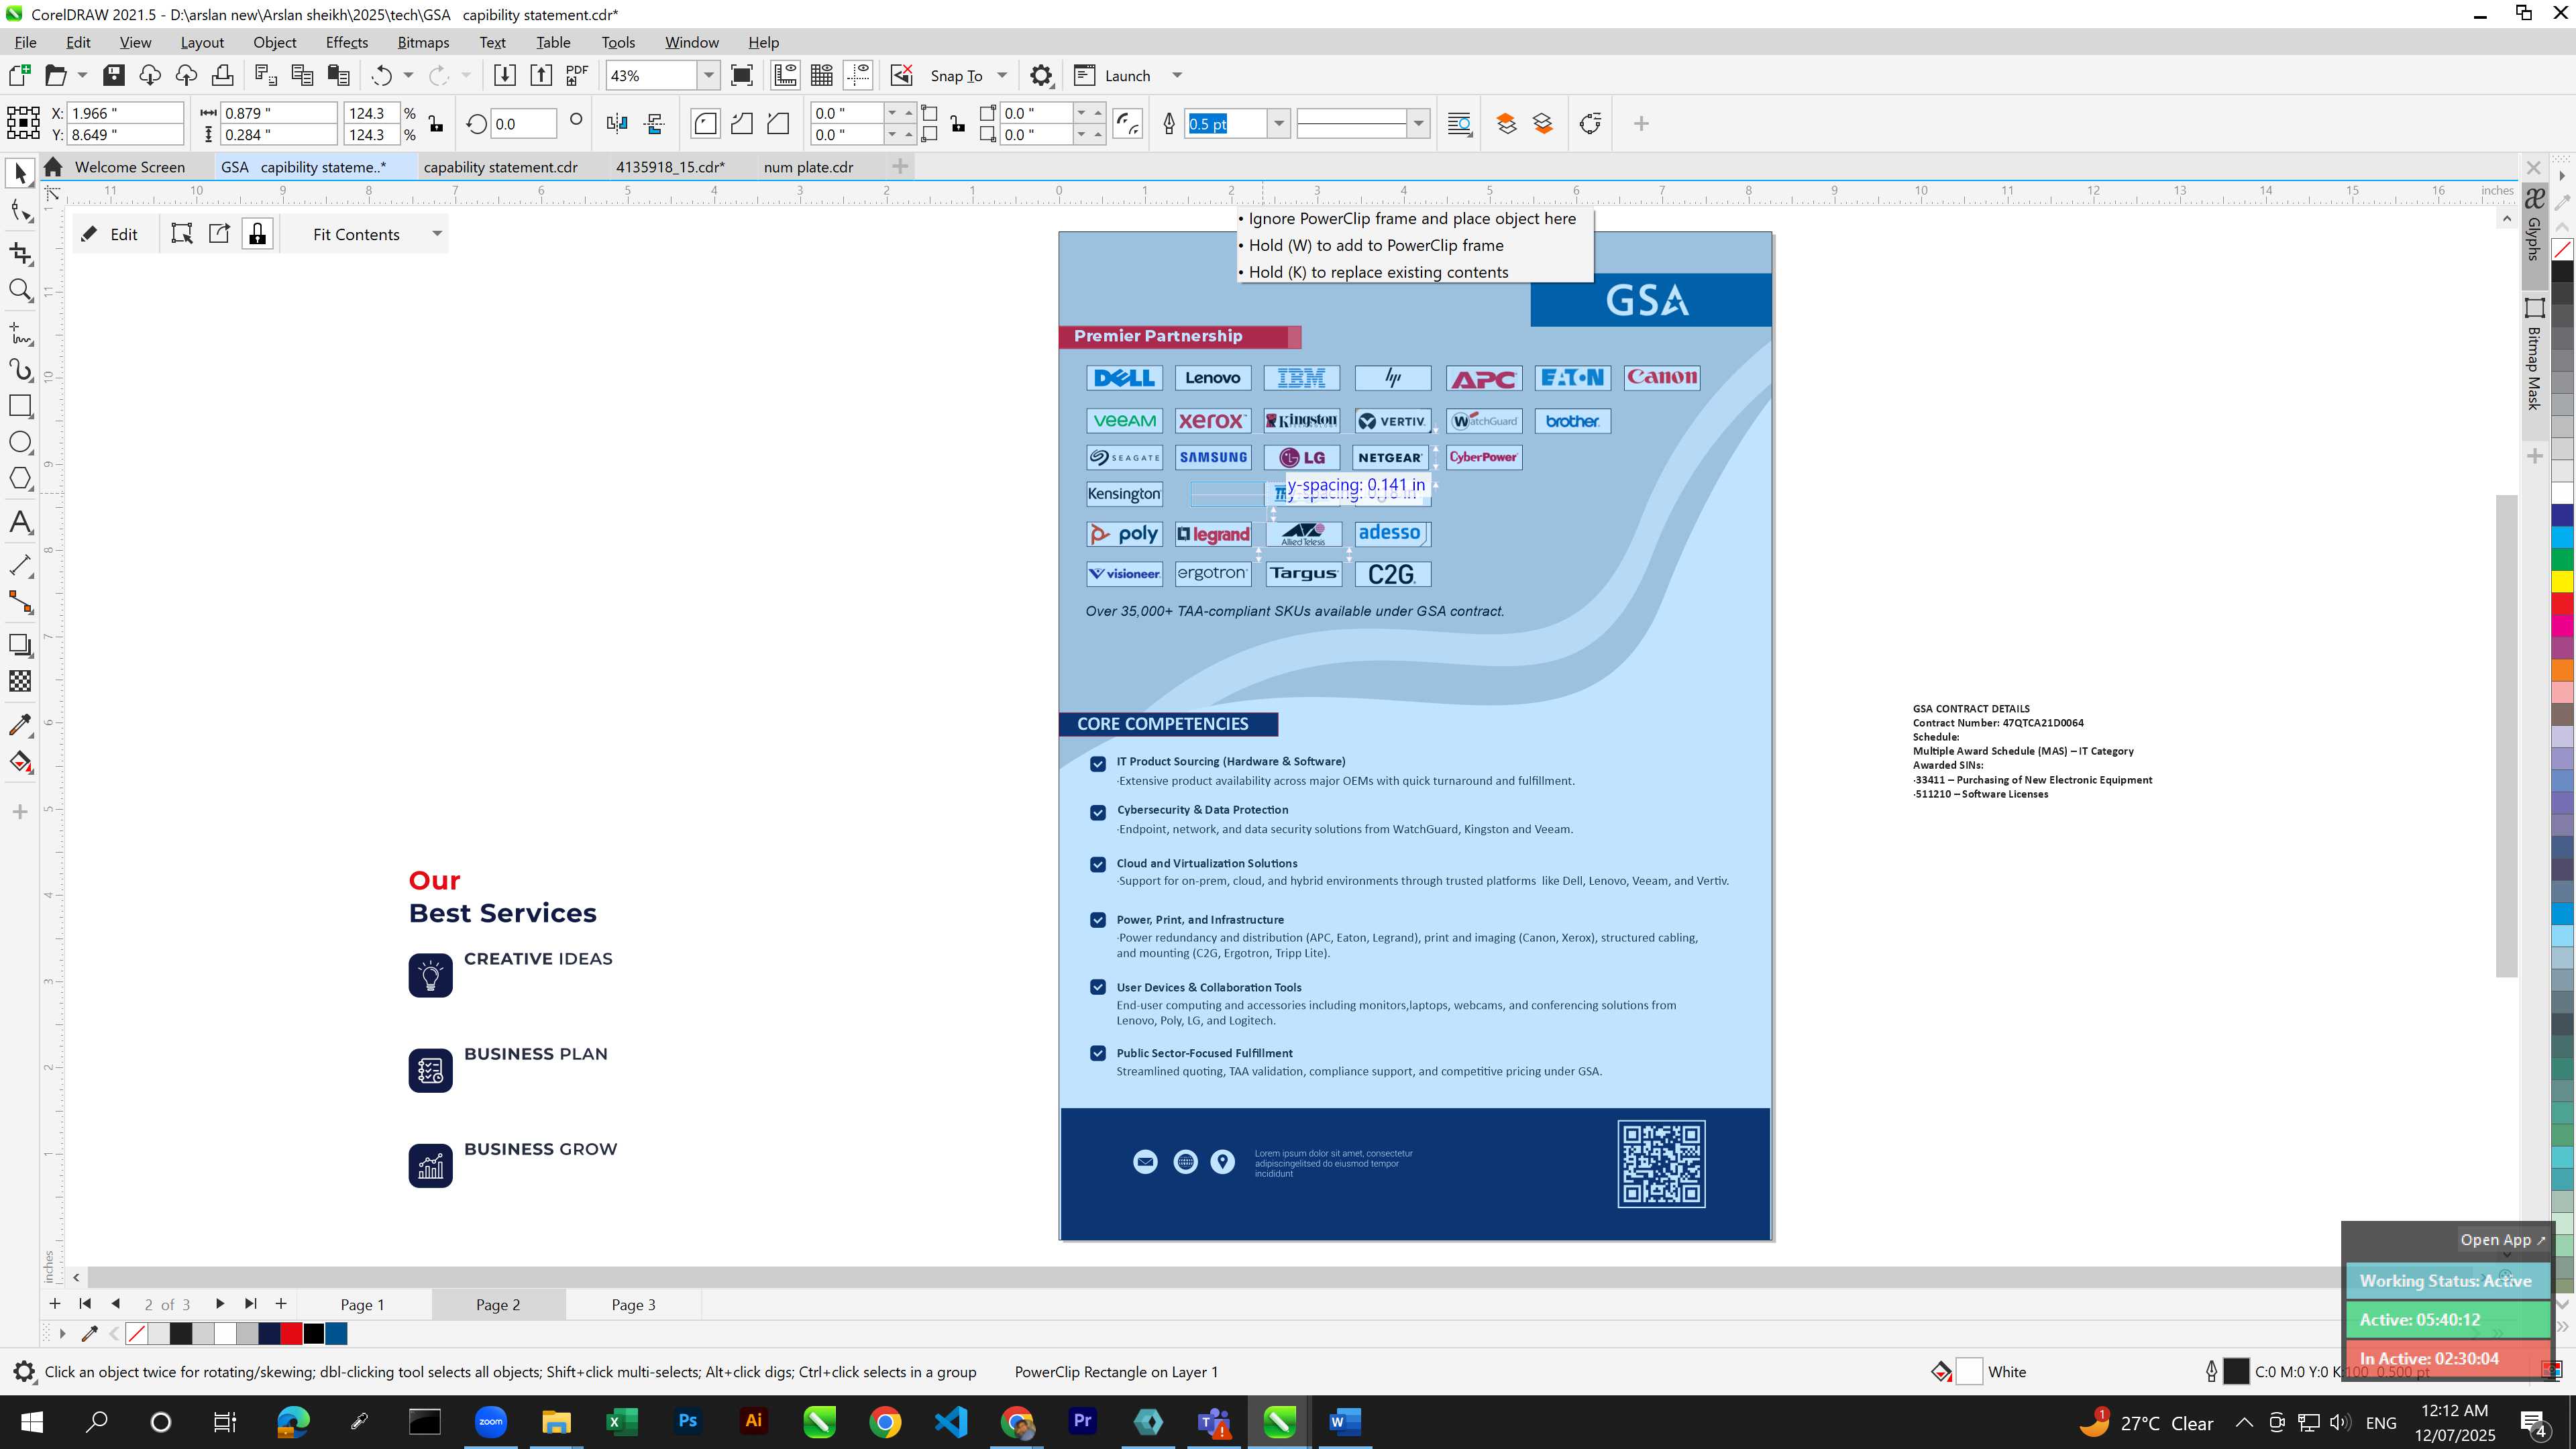Click the Export icon
Image resolution: width=2576 pixels, height=1449 pixels.
(541, 75)
